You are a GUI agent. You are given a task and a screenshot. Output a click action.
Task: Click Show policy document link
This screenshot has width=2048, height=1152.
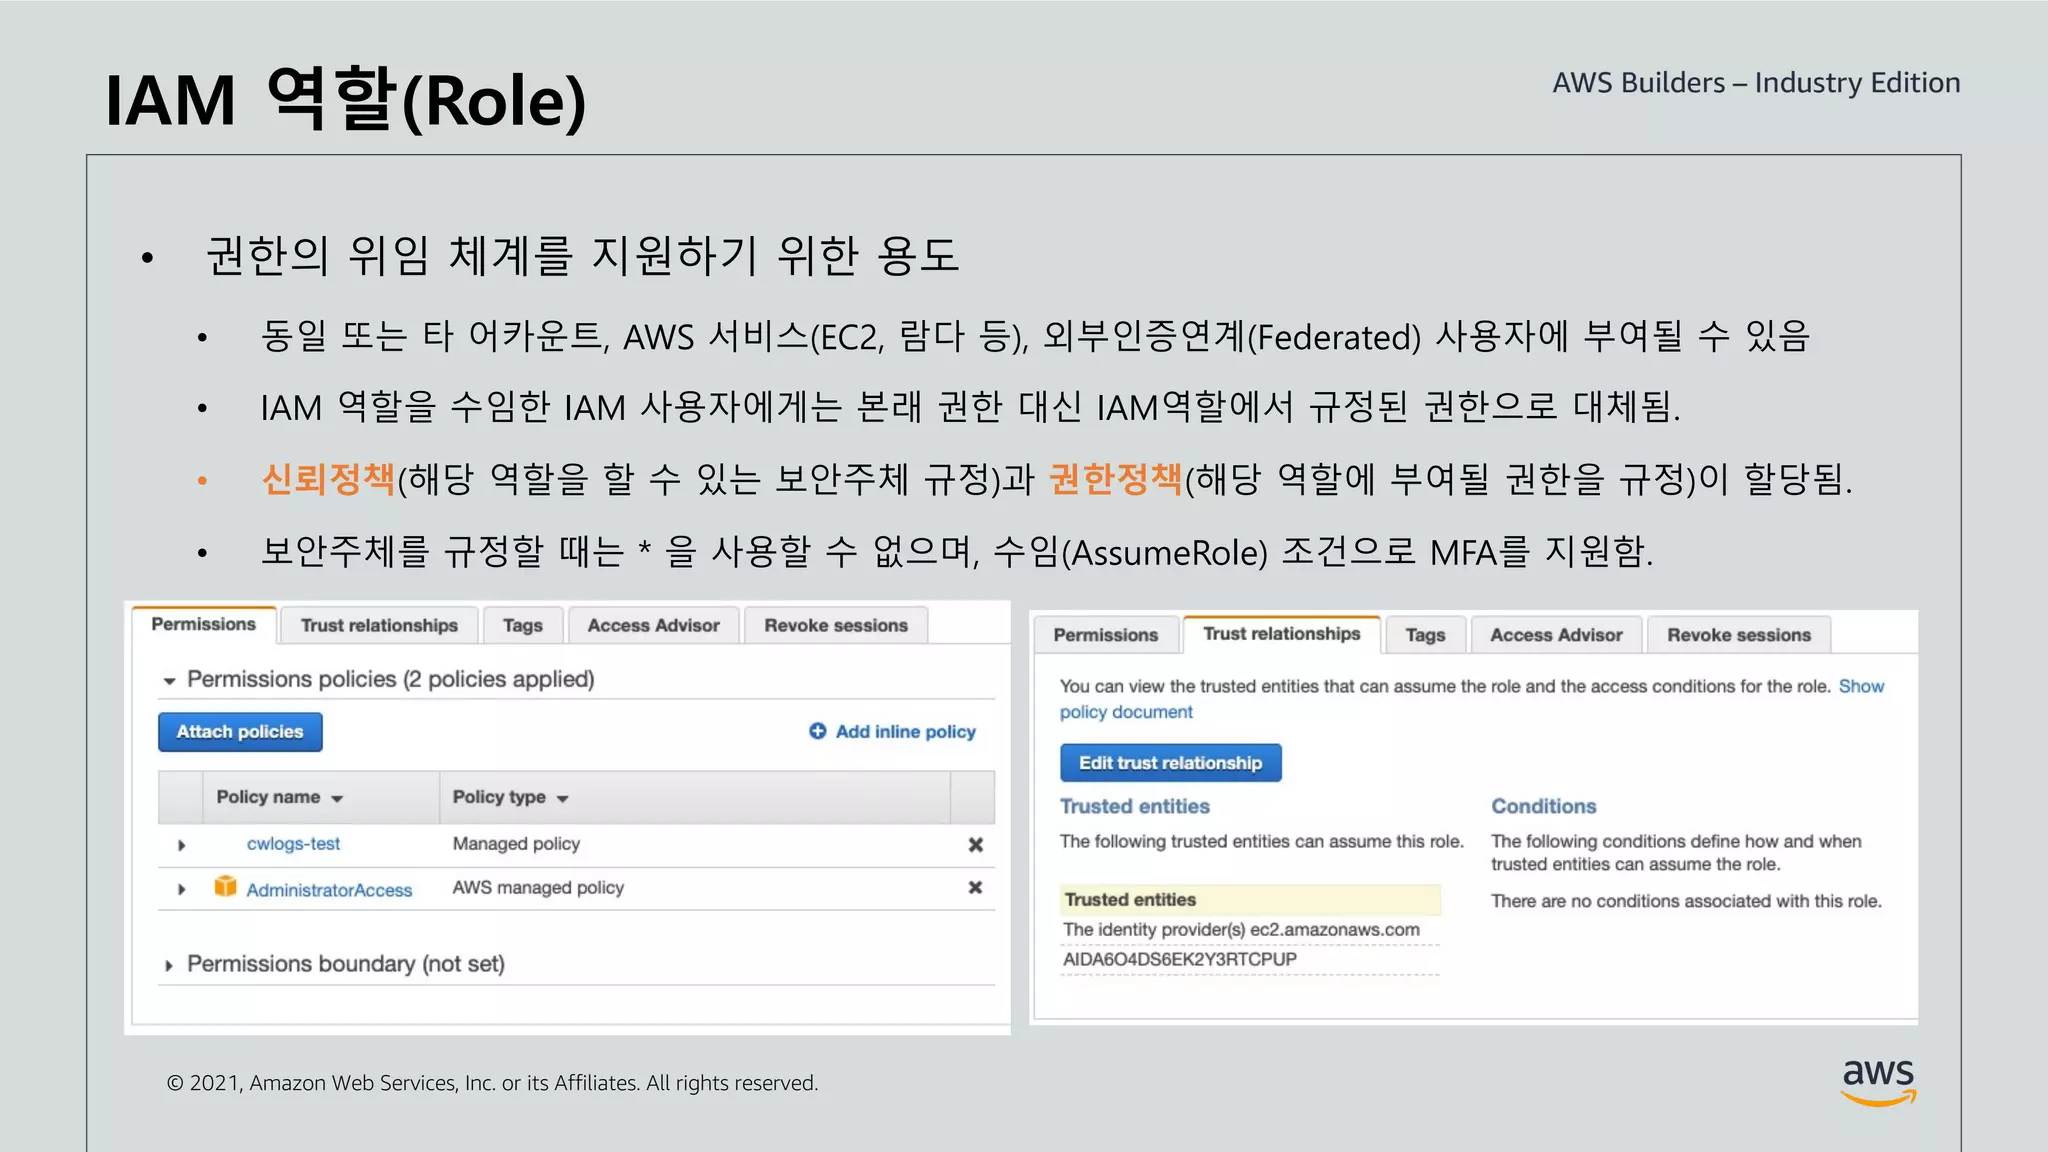[x=1472, y=699]
